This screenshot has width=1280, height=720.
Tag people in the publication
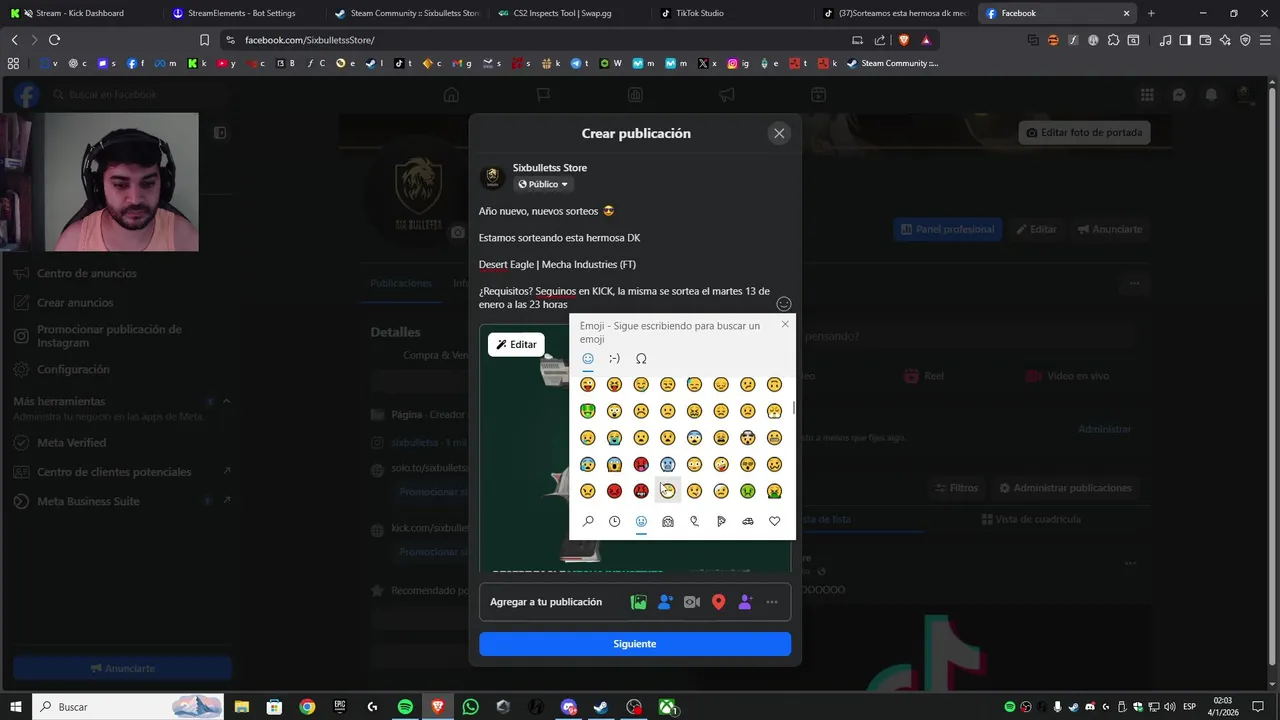(665, 602)
